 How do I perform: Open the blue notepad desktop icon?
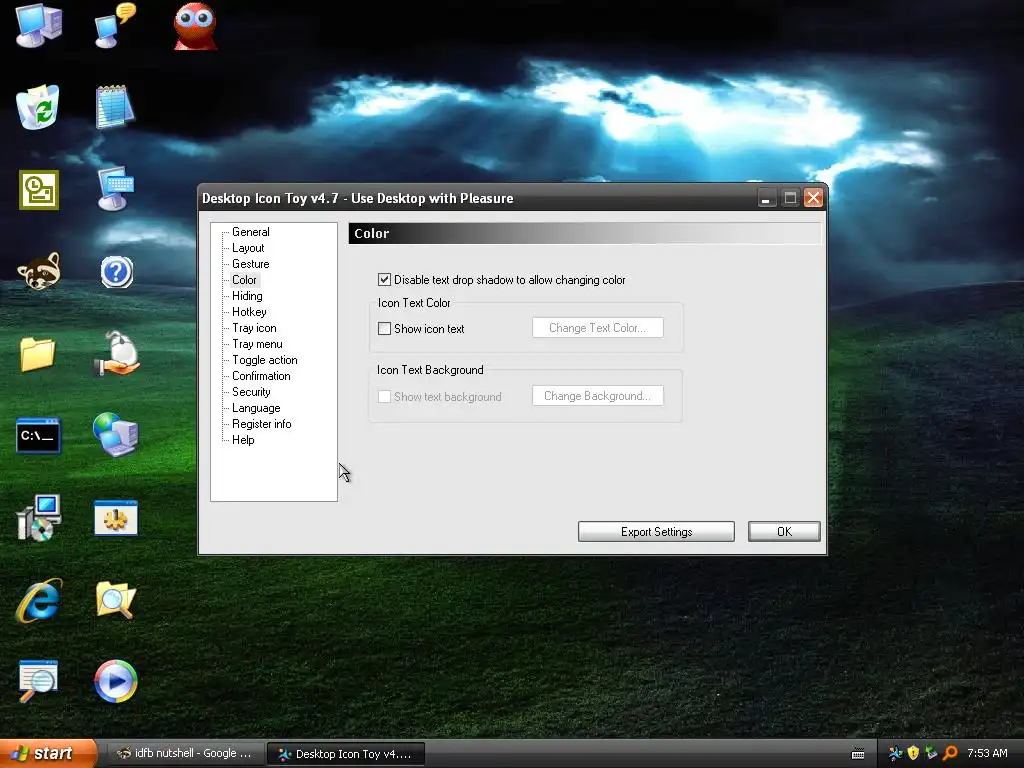tap(115, 106)
